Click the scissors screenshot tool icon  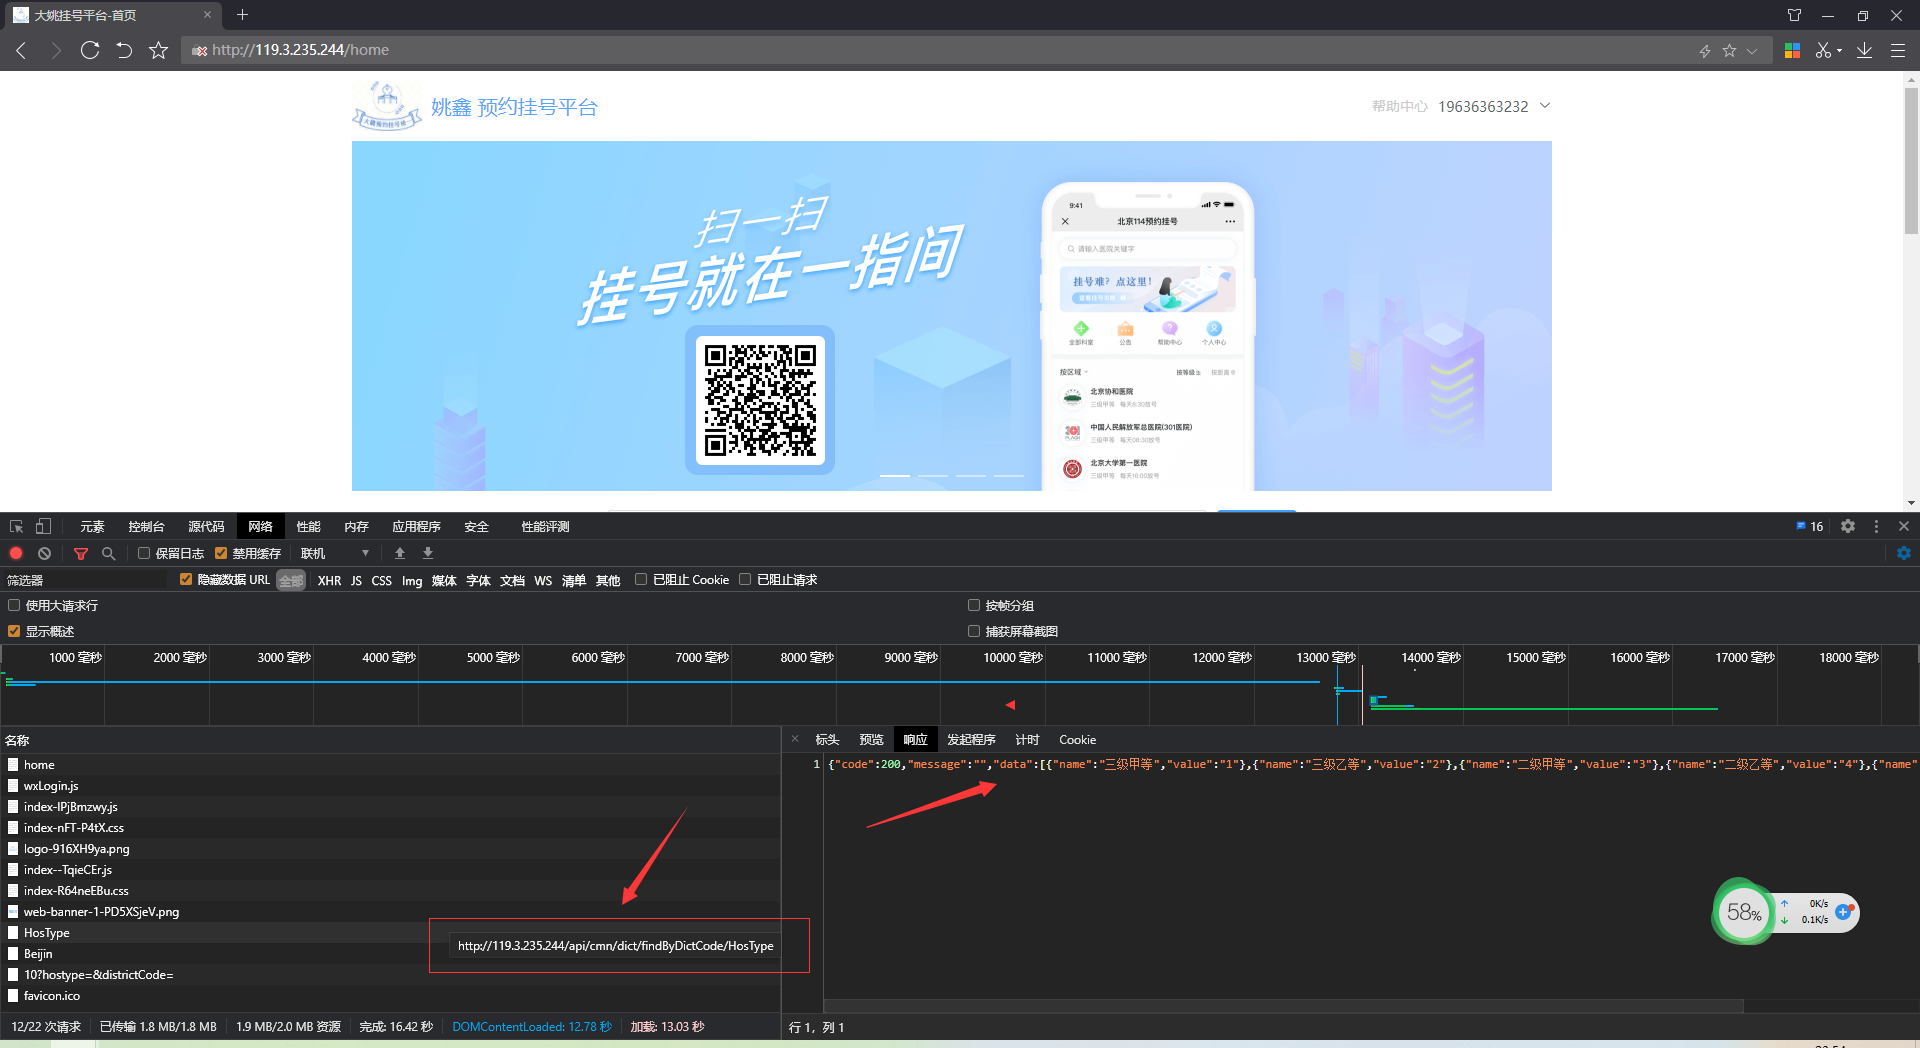[1823, 50]
